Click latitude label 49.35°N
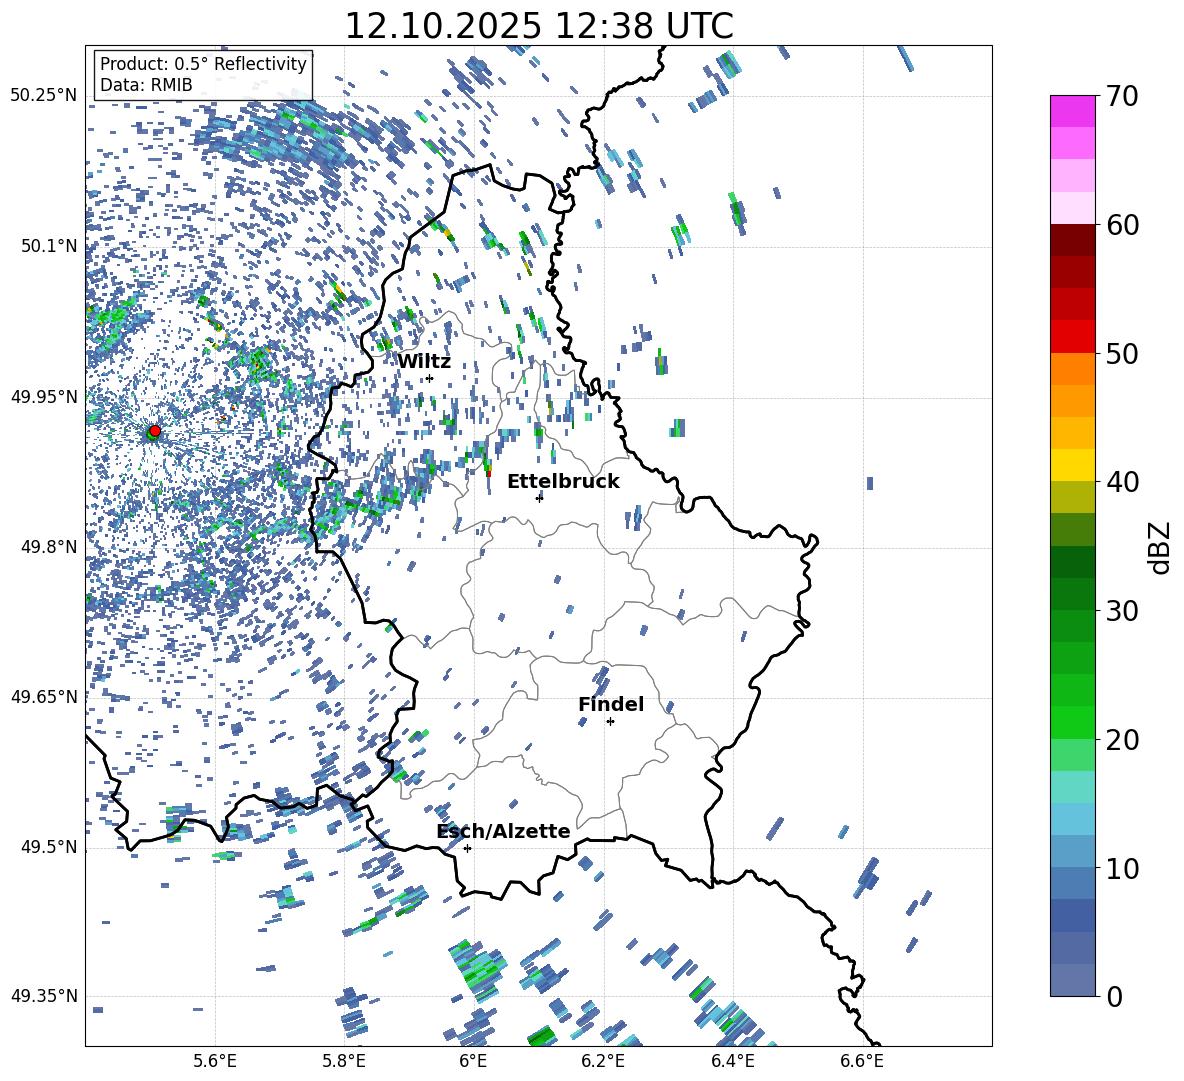1184x1081 pixels. coord(44,996)
